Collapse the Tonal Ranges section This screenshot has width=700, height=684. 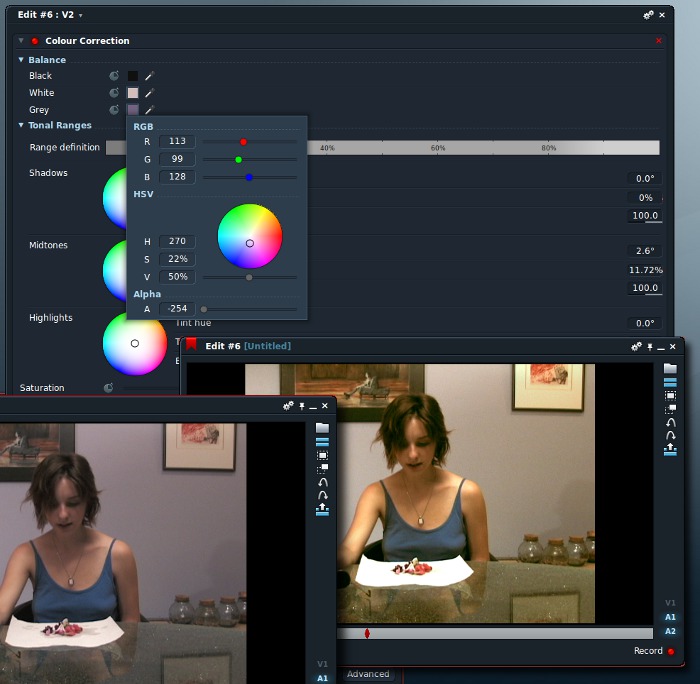[x=21, y=126]
